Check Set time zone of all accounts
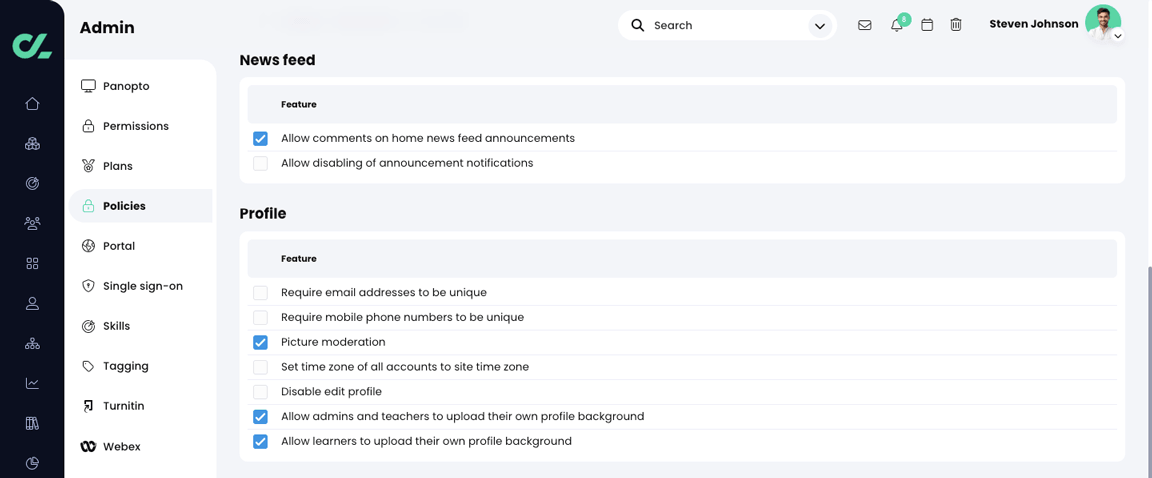The height and width of the screenshot is (478, 1152). pos(260,366)
